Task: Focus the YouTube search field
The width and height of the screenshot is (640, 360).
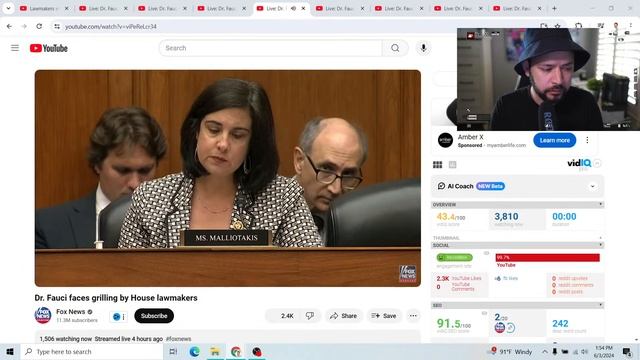Action: 271,48
